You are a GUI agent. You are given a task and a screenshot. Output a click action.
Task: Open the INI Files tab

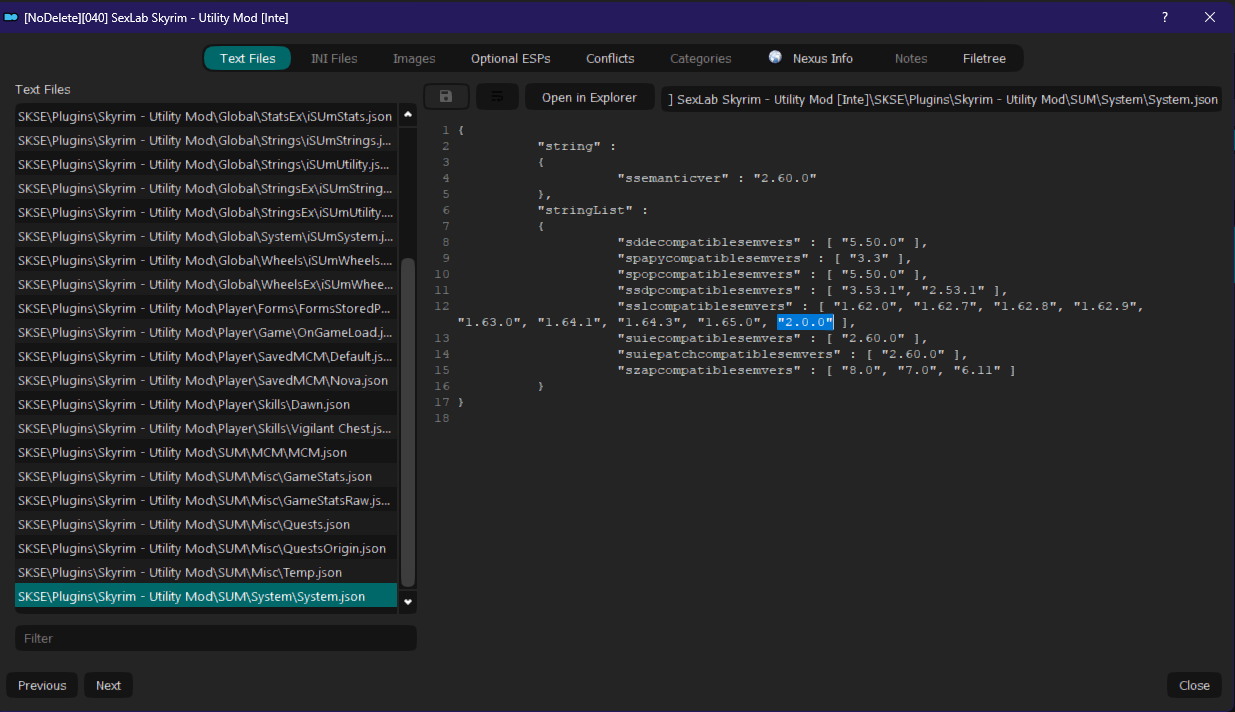(334, 58)
